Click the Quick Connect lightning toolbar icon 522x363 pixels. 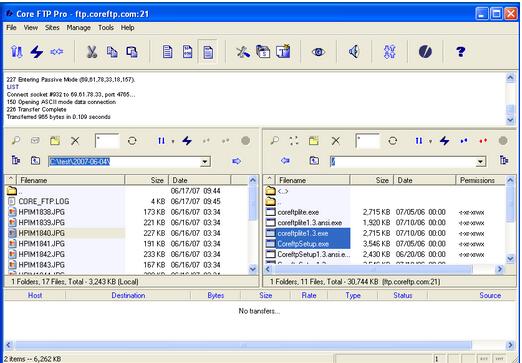(37, 52)
